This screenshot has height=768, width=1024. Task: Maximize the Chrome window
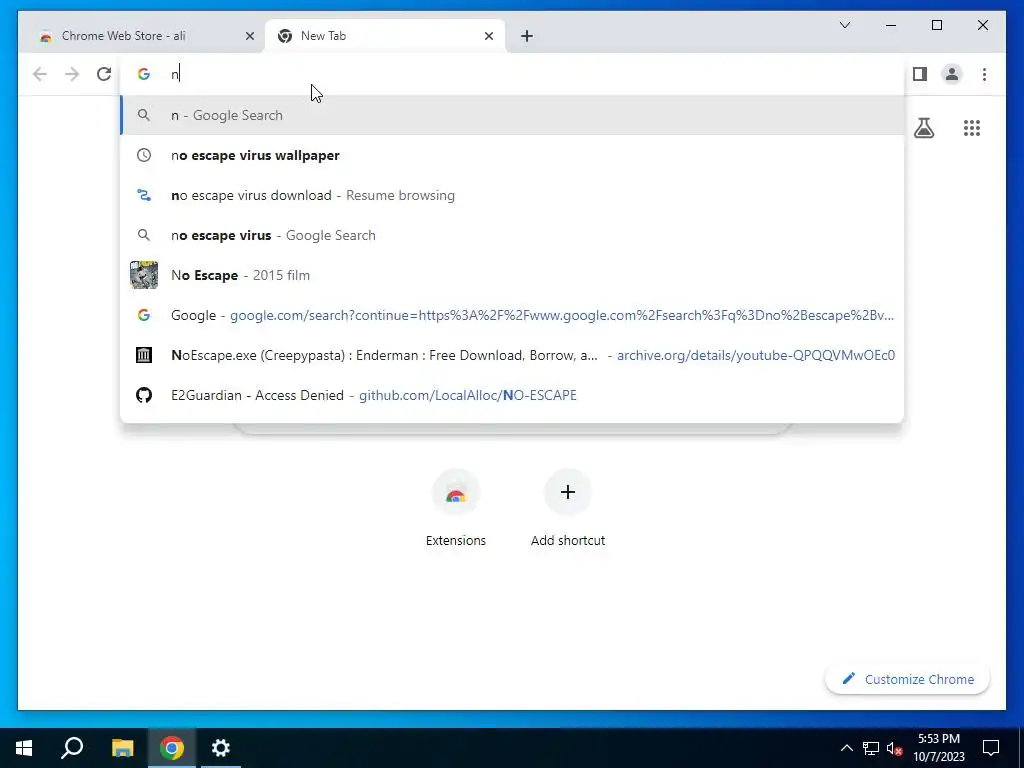pyautogui.click(x=936, y=25)
